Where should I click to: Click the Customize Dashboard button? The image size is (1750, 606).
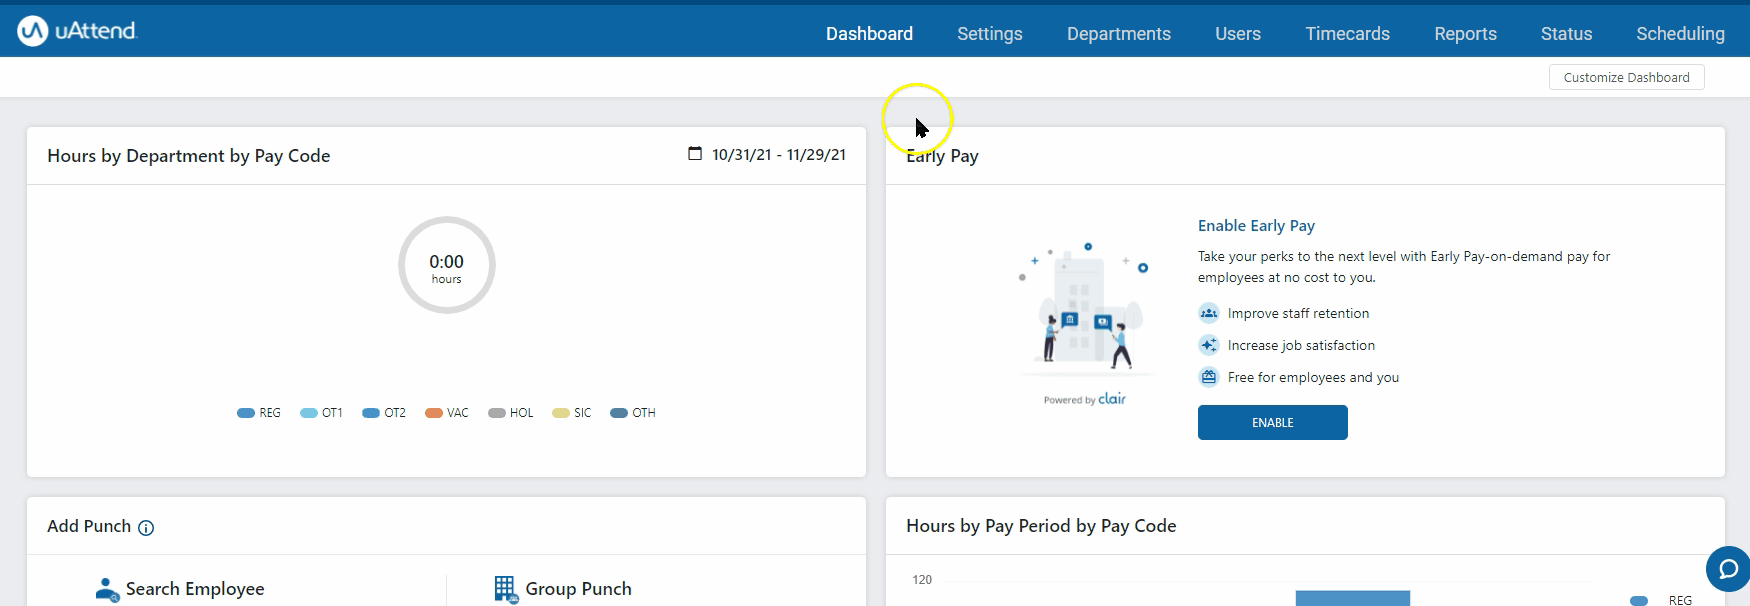click(x=1626, y=77)
